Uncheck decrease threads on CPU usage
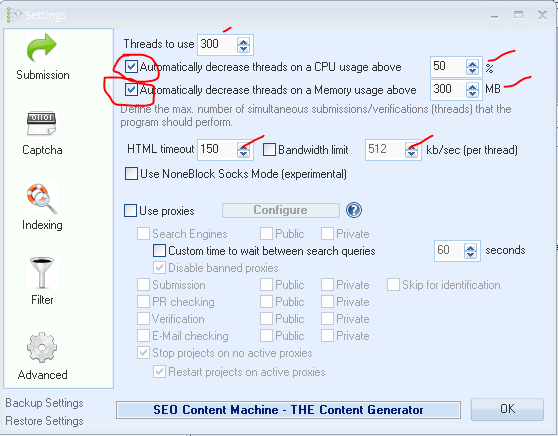 point(131,67)
